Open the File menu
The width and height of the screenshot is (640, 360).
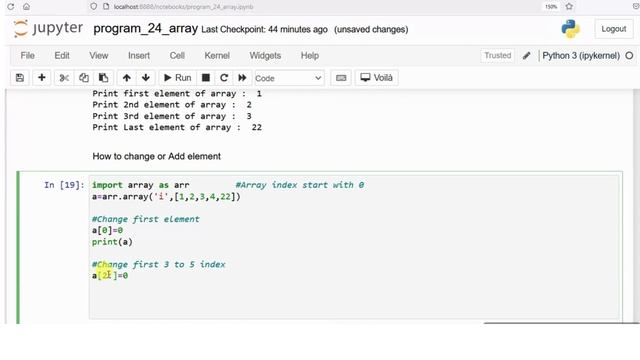coord(27,56)
